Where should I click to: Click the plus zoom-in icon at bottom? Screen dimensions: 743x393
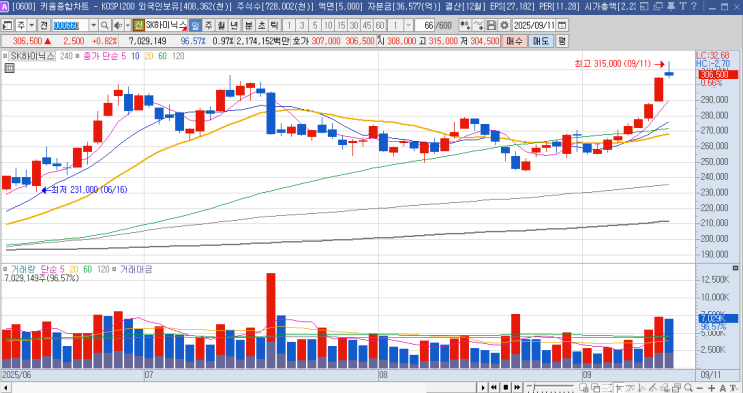point(711,388)
